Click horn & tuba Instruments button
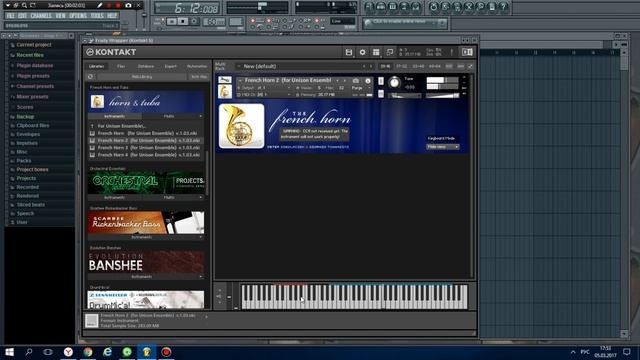Viewport: 640px width, 360px height. point(114,116)
